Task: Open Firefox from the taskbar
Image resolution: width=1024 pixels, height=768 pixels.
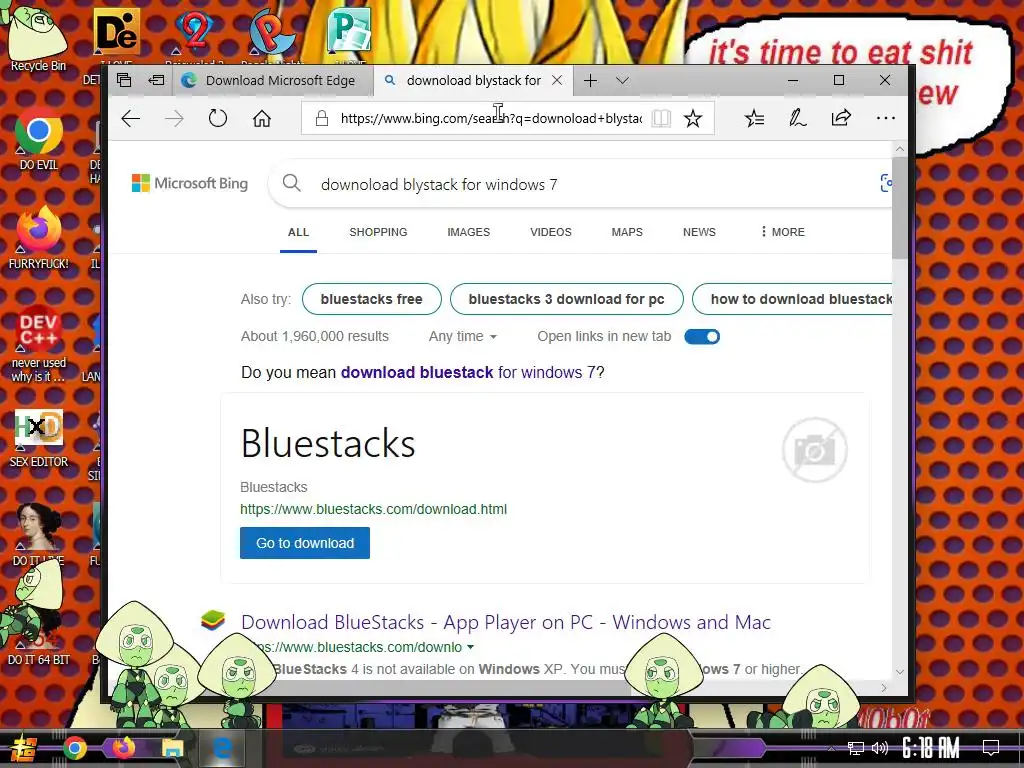Action: [123, 747]
